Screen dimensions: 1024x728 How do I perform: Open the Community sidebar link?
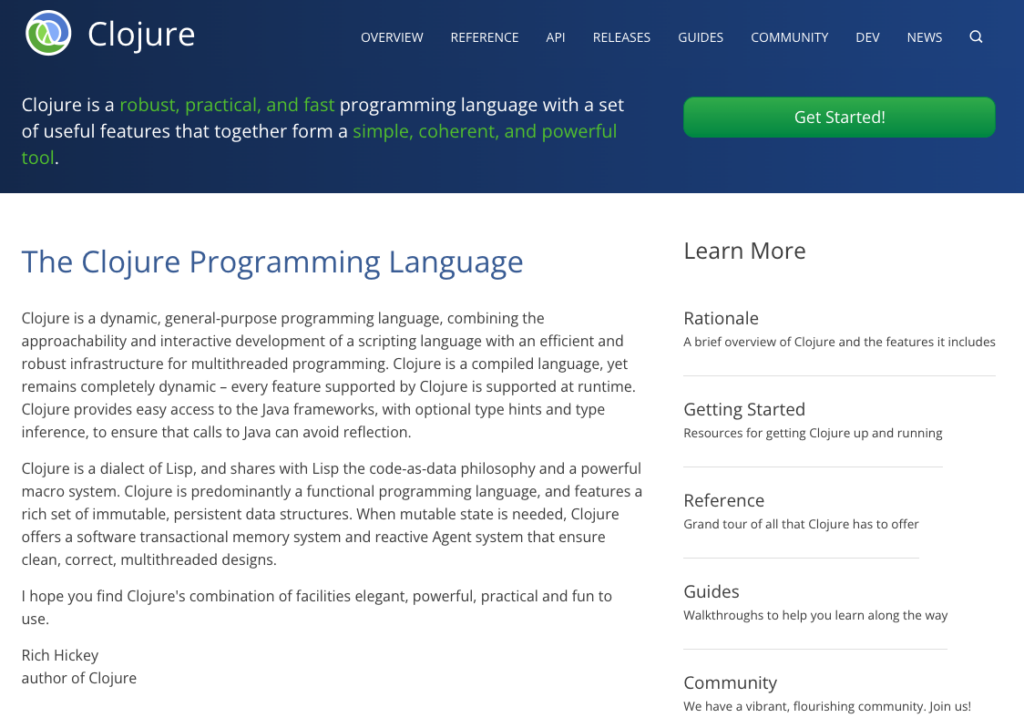[x=730, y=683]
